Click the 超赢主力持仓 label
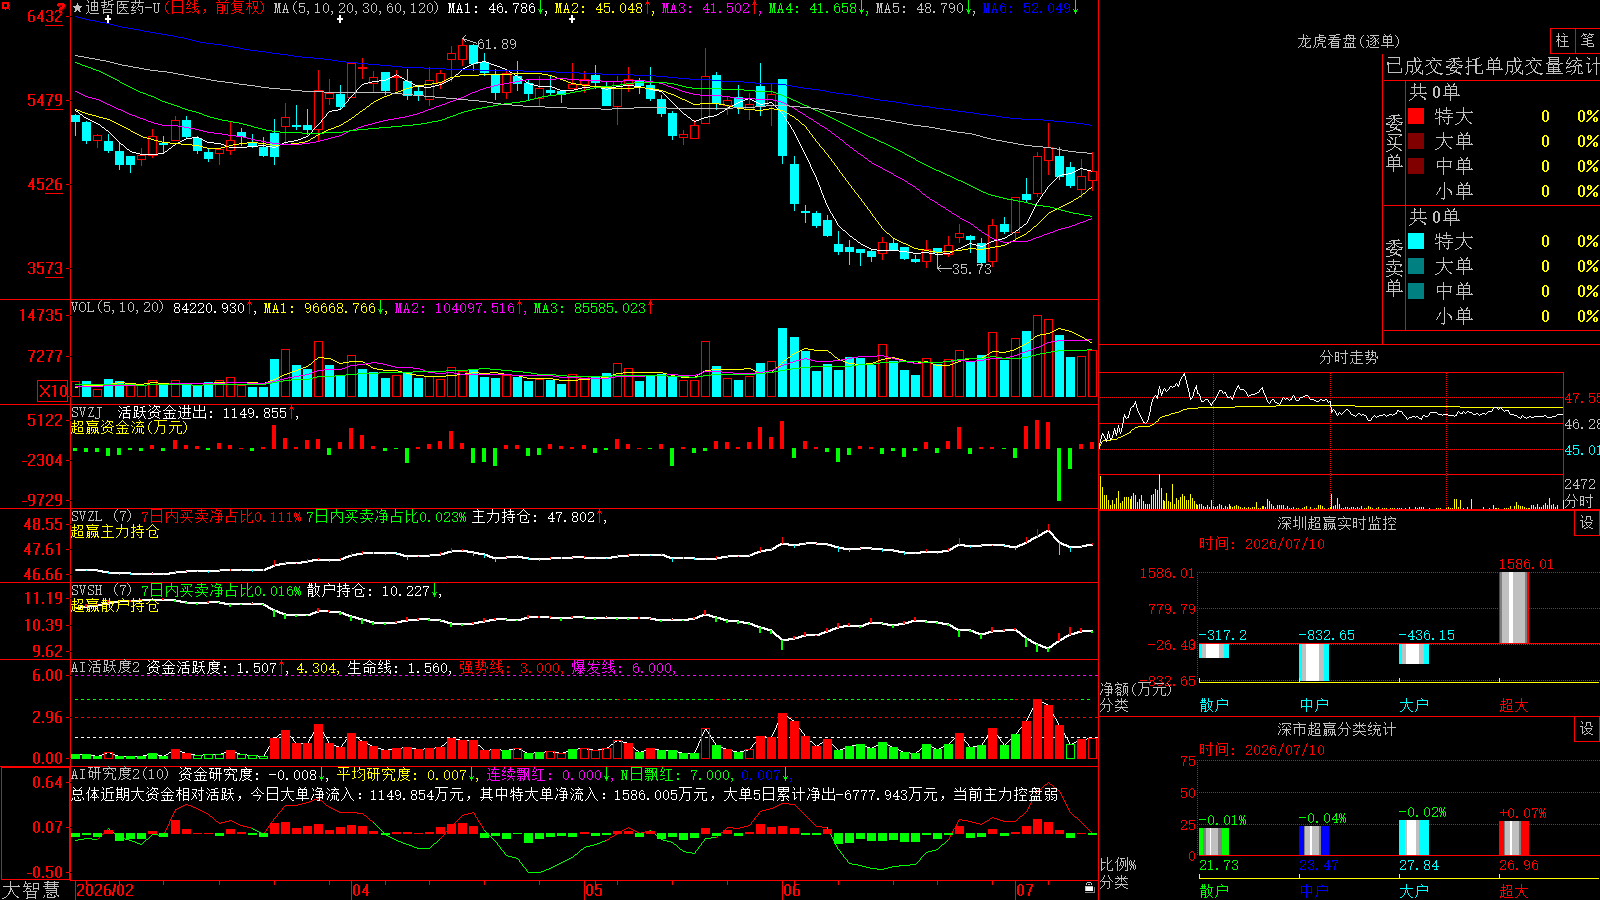Viewport: 1600px width, 900px height. pos(115,531)
